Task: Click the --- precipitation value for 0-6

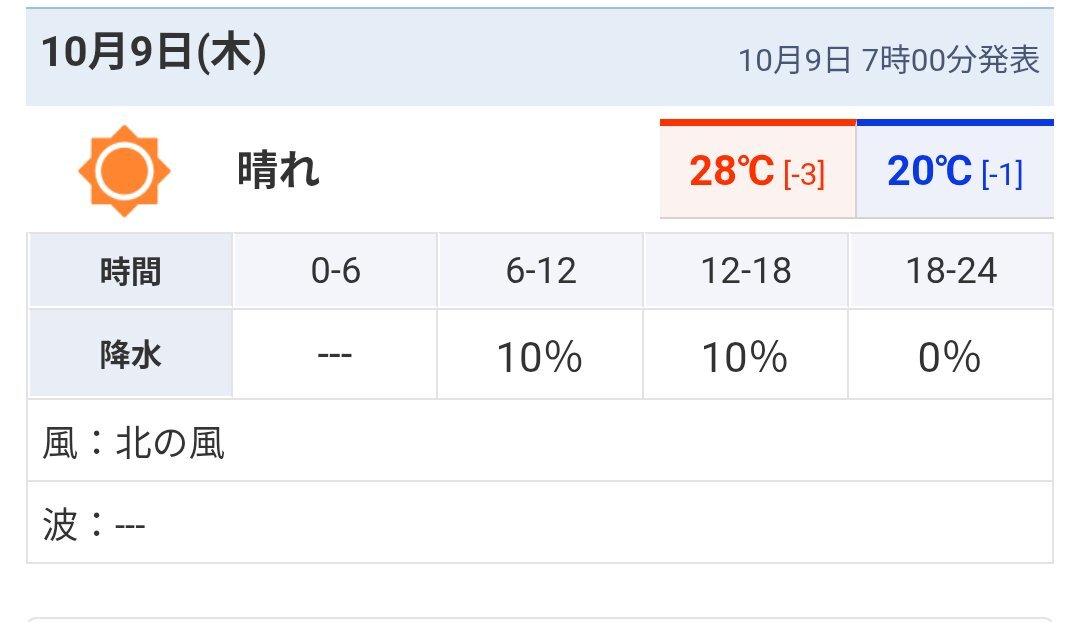Action: click(335, 357)
